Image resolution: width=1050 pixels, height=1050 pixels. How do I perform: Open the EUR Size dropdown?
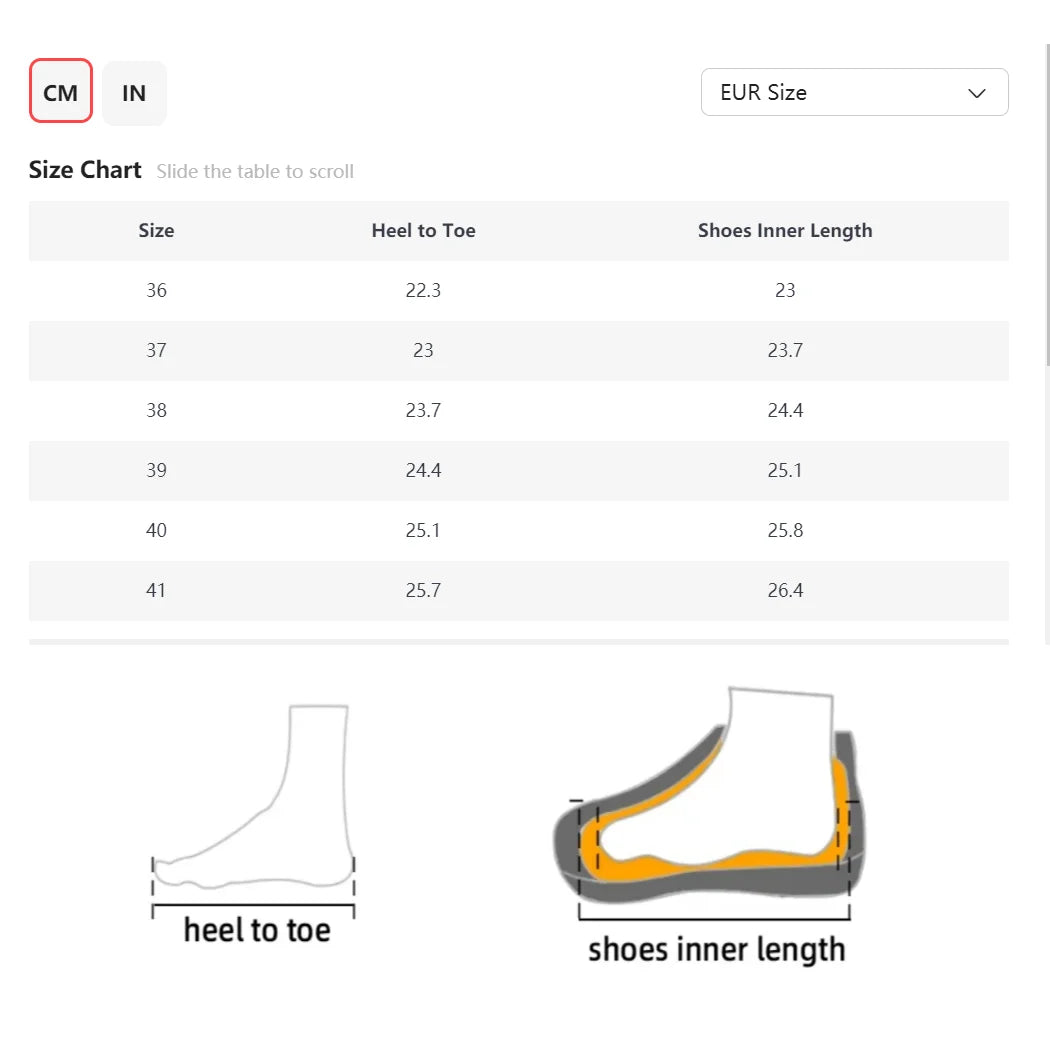[x=854, y=92]
